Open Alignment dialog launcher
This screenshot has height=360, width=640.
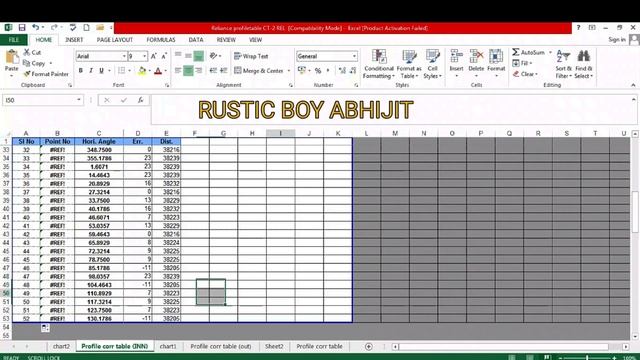point(291,85)
